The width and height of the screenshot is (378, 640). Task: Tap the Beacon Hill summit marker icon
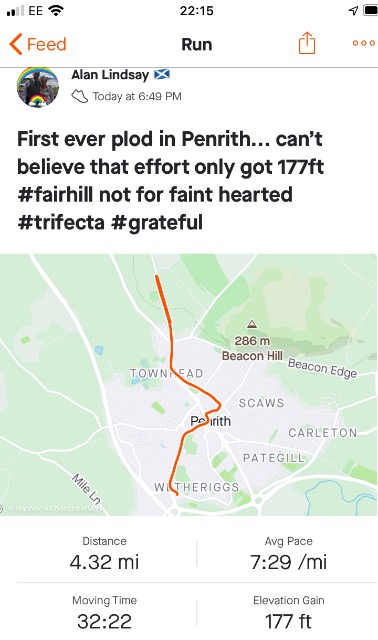click(252, 324)
